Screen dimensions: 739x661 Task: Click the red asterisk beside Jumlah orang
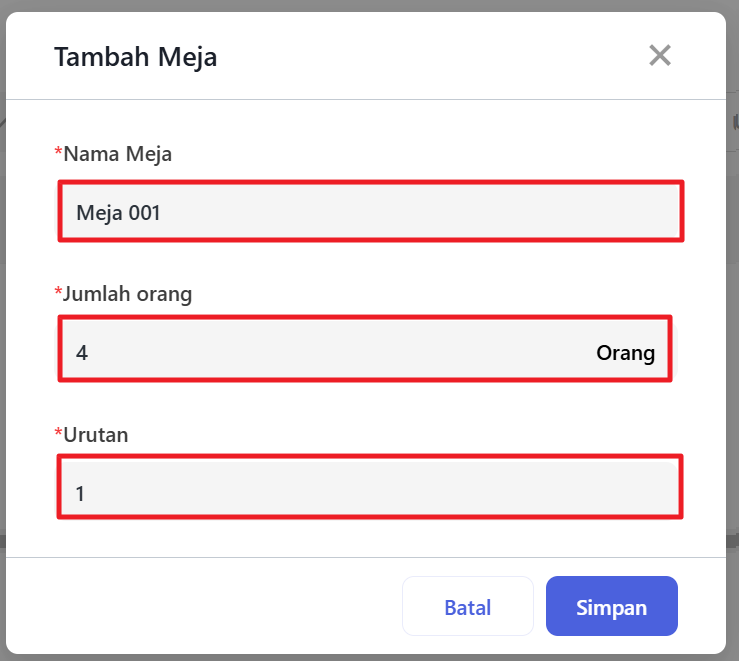click(57, 293)
